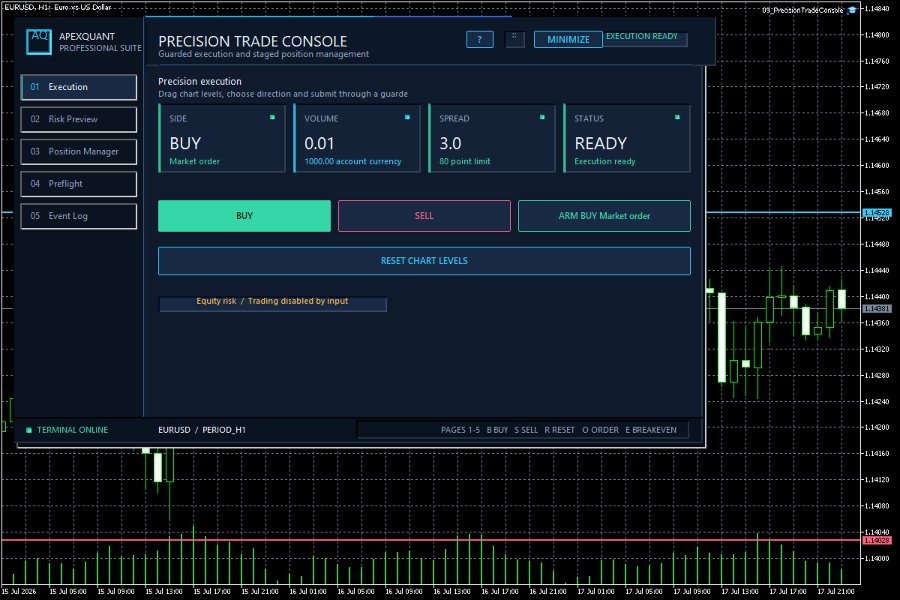Image resolution: width=900 pixels, height=600 pixels.
Task: Click the STATUS READY info card
Action: coord(627,138)
